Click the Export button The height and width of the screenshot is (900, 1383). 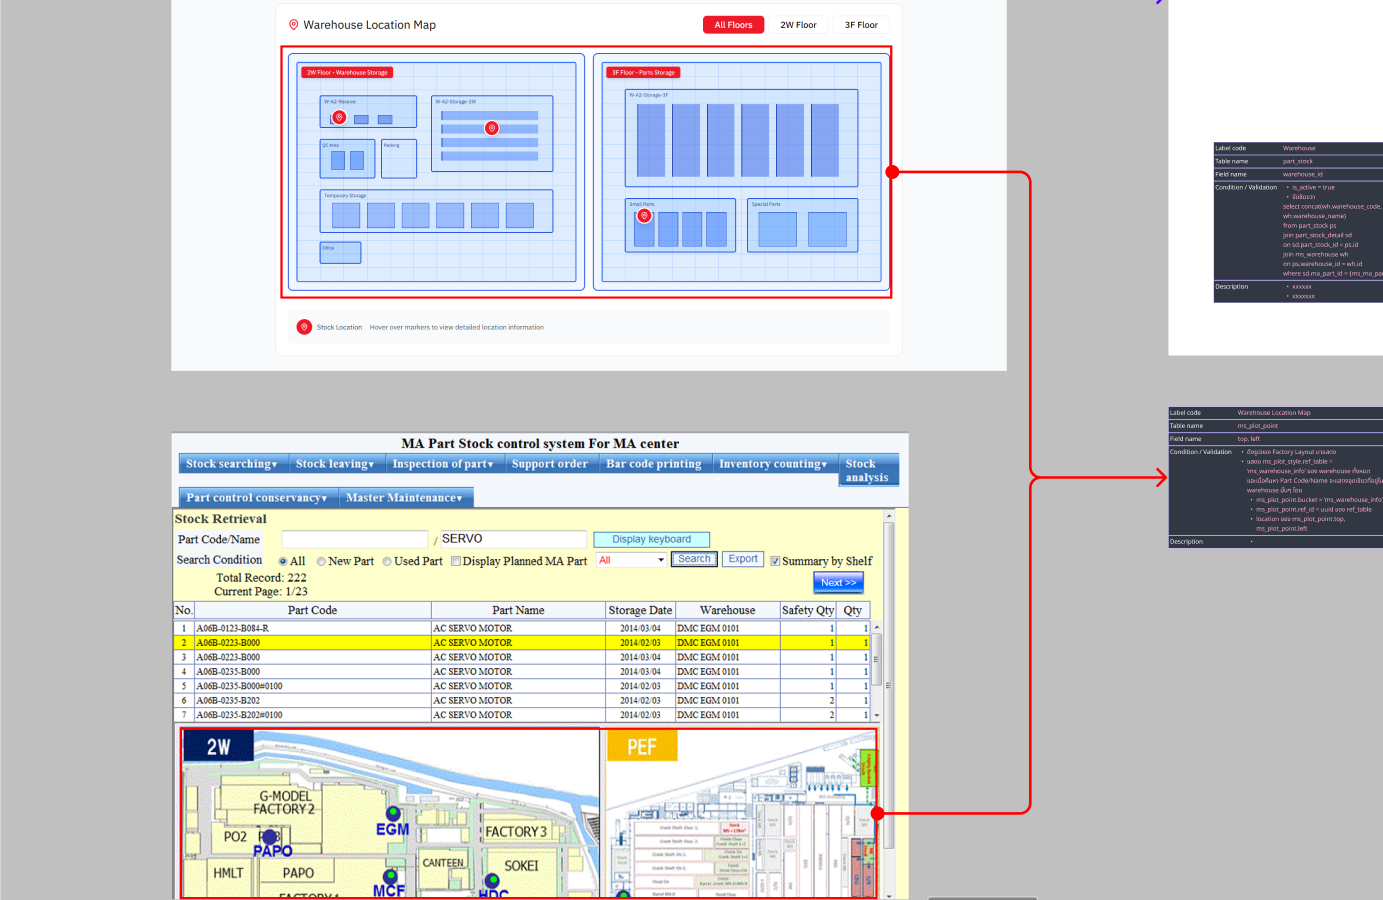(x=742, y=559)
